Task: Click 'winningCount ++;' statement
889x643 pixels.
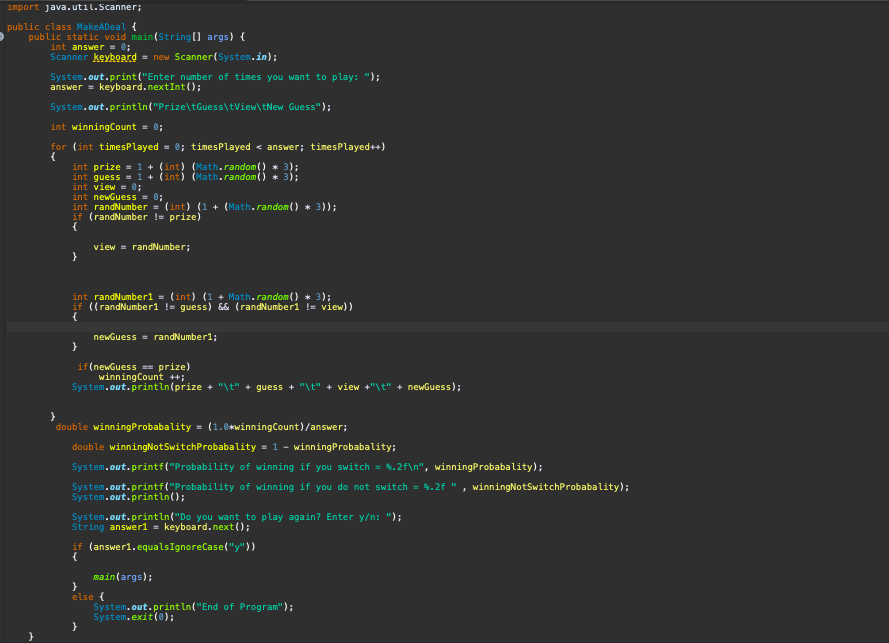Action: [x=142, y=377]
